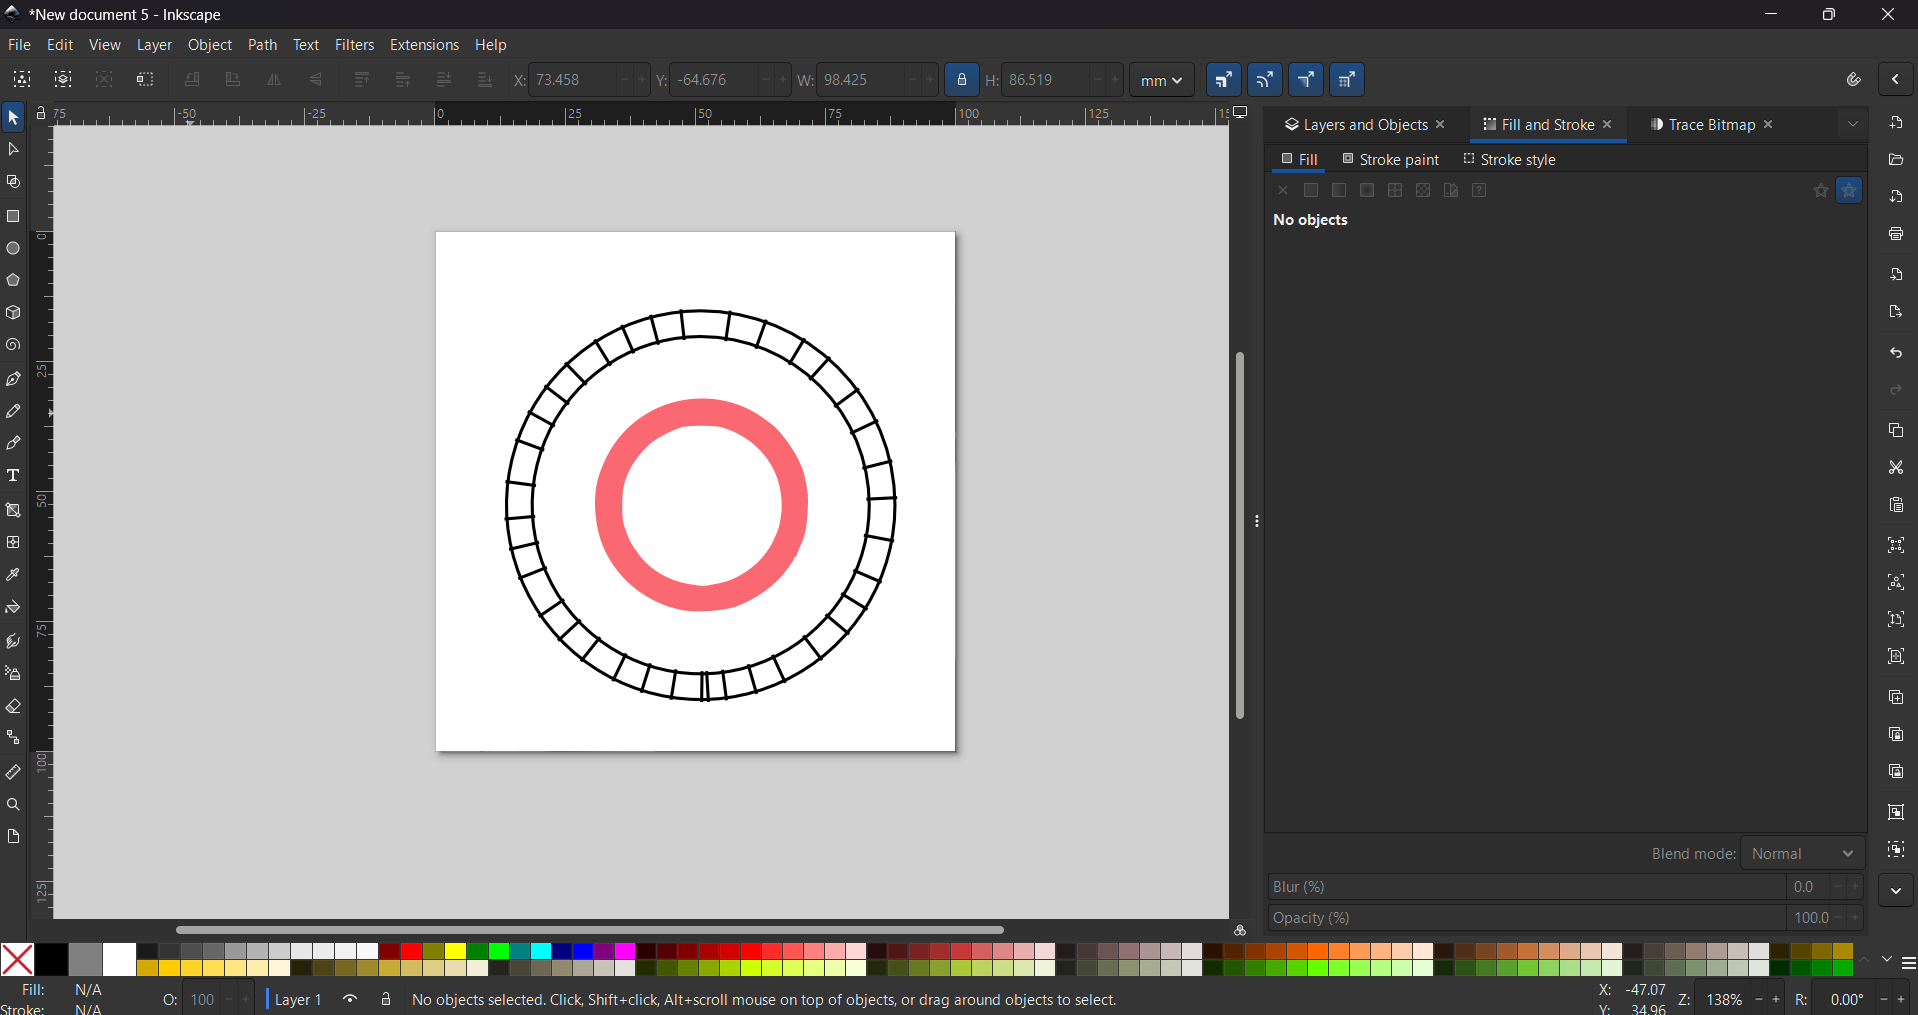
Task: Open the Path menu
Action: [262, 45]
